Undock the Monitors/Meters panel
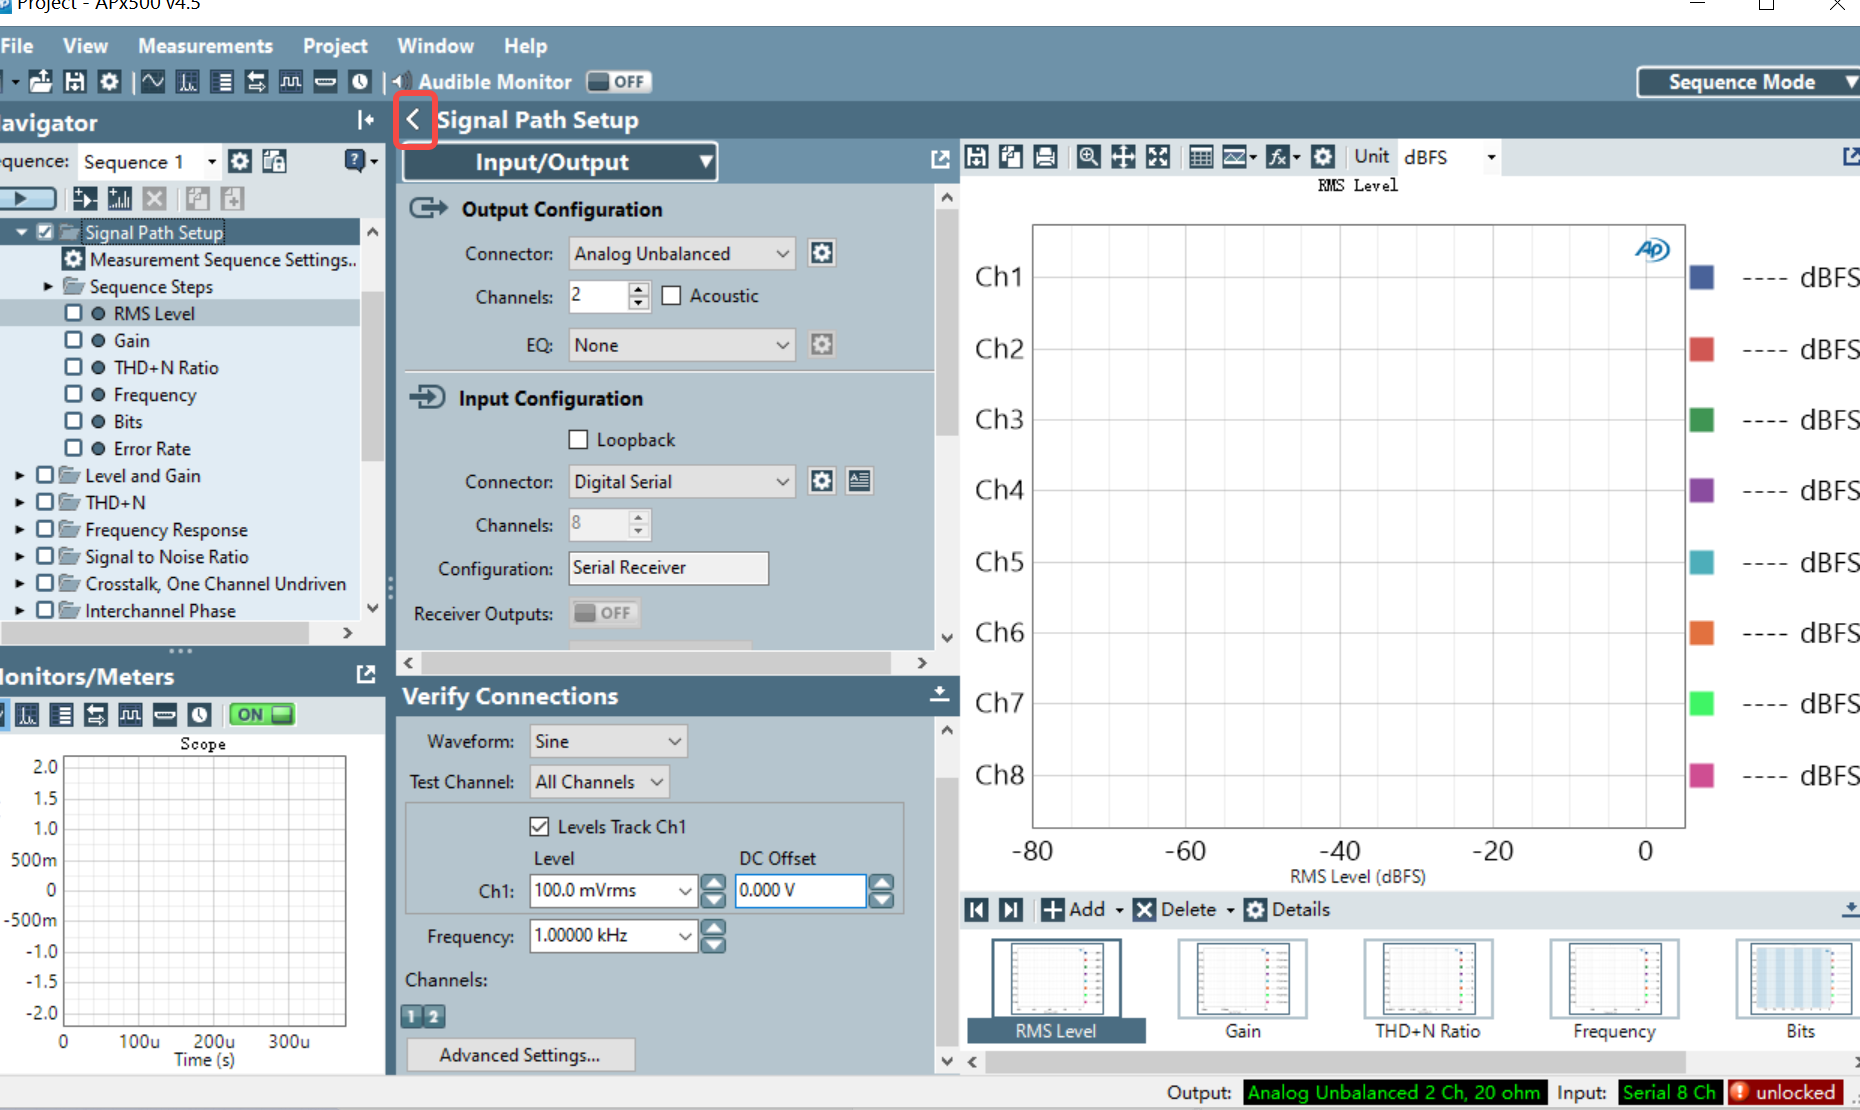 366,675
